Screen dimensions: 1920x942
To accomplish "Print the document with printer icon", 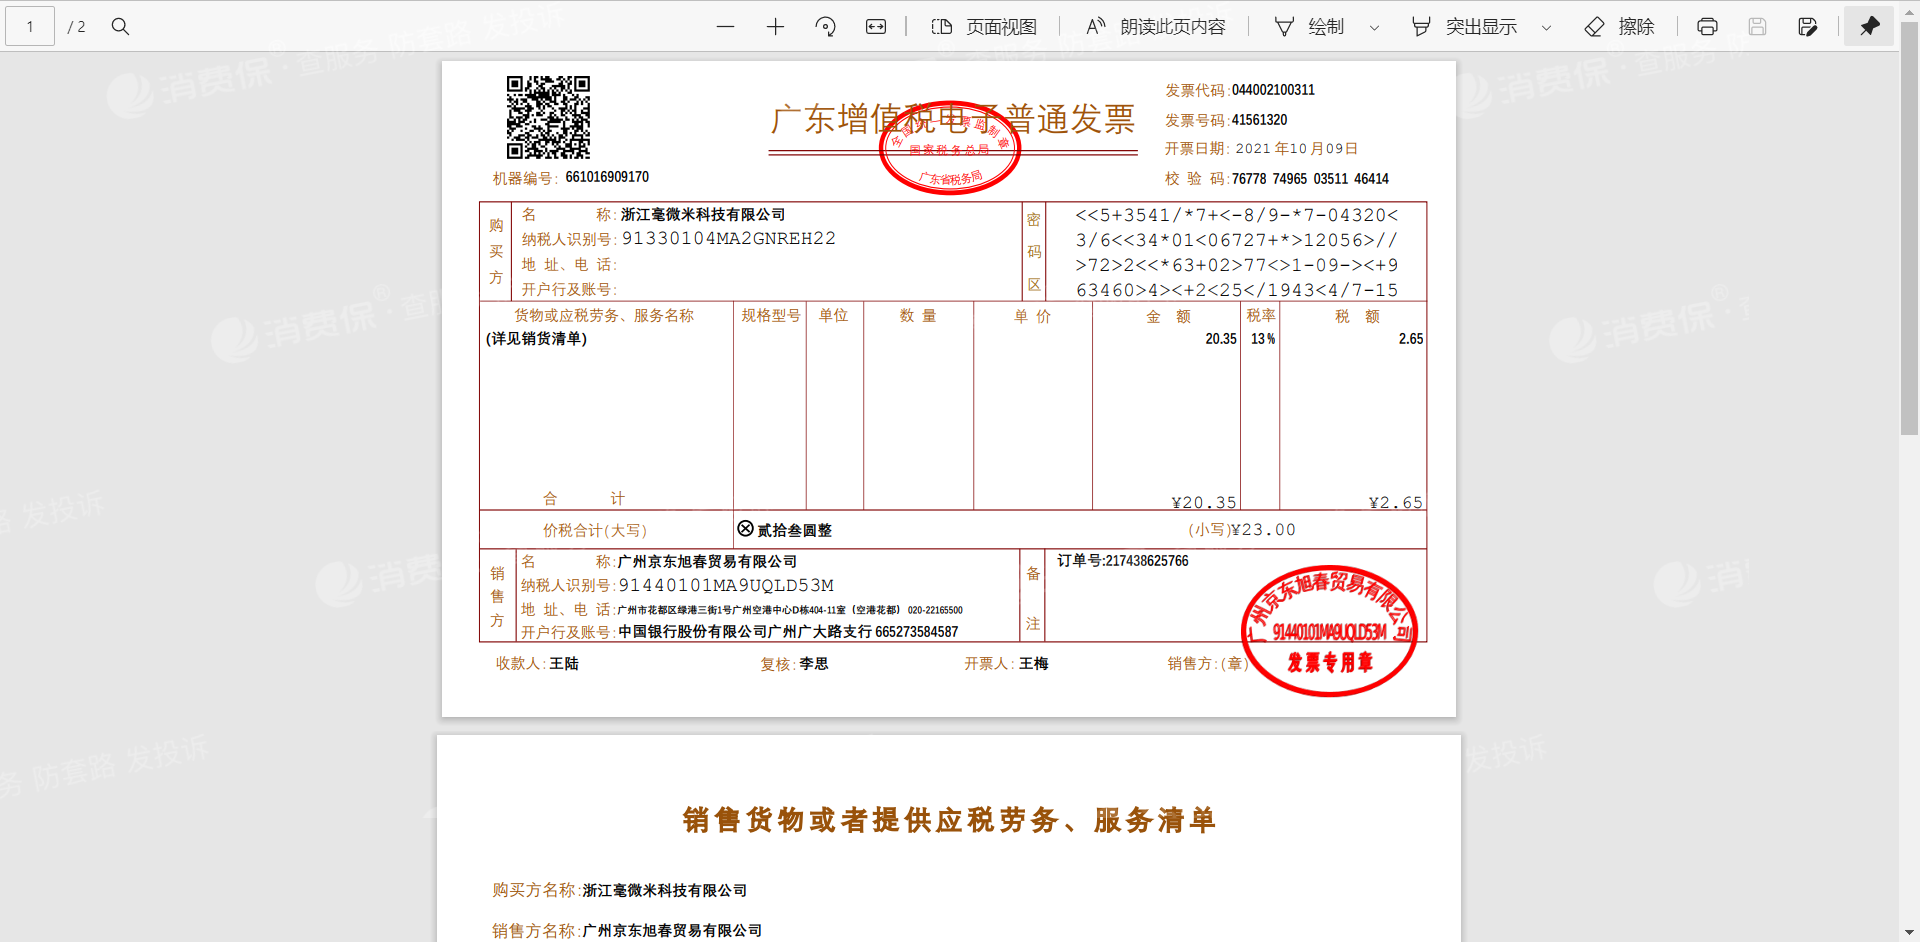I will tap(1707, 27).
